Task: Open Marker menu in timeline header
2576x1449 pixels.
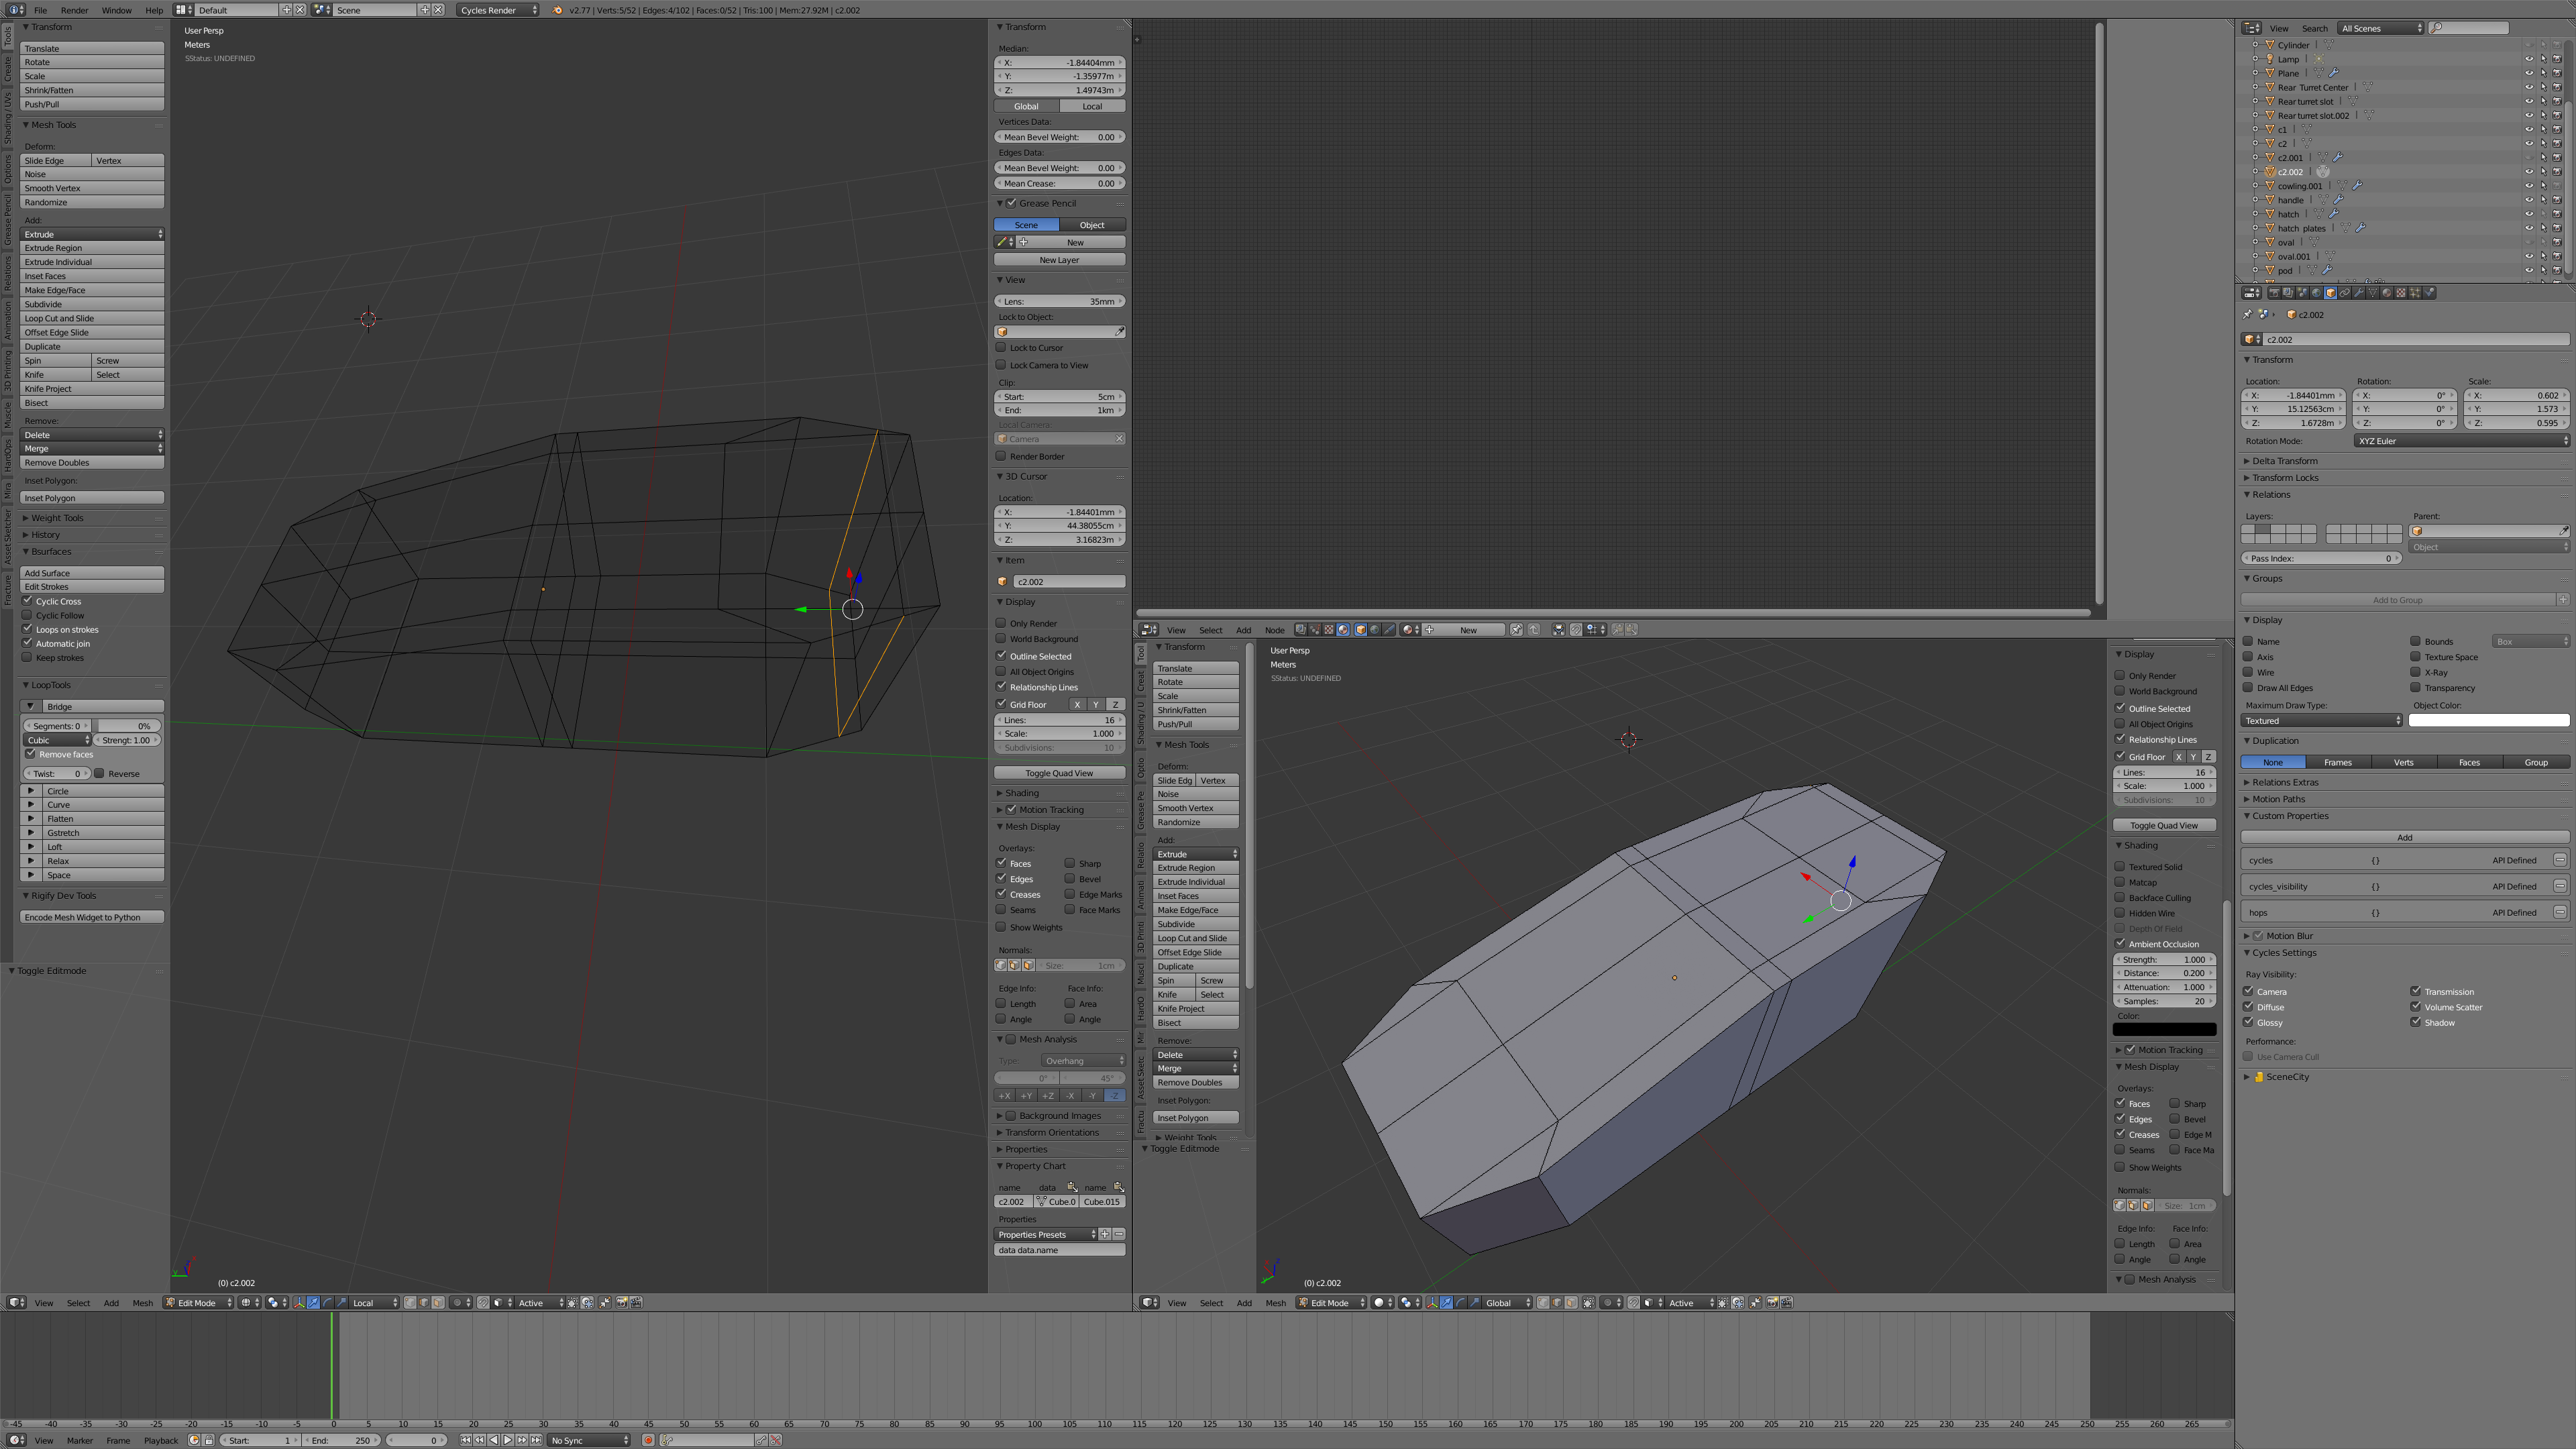Action: tap(80, 1440)
